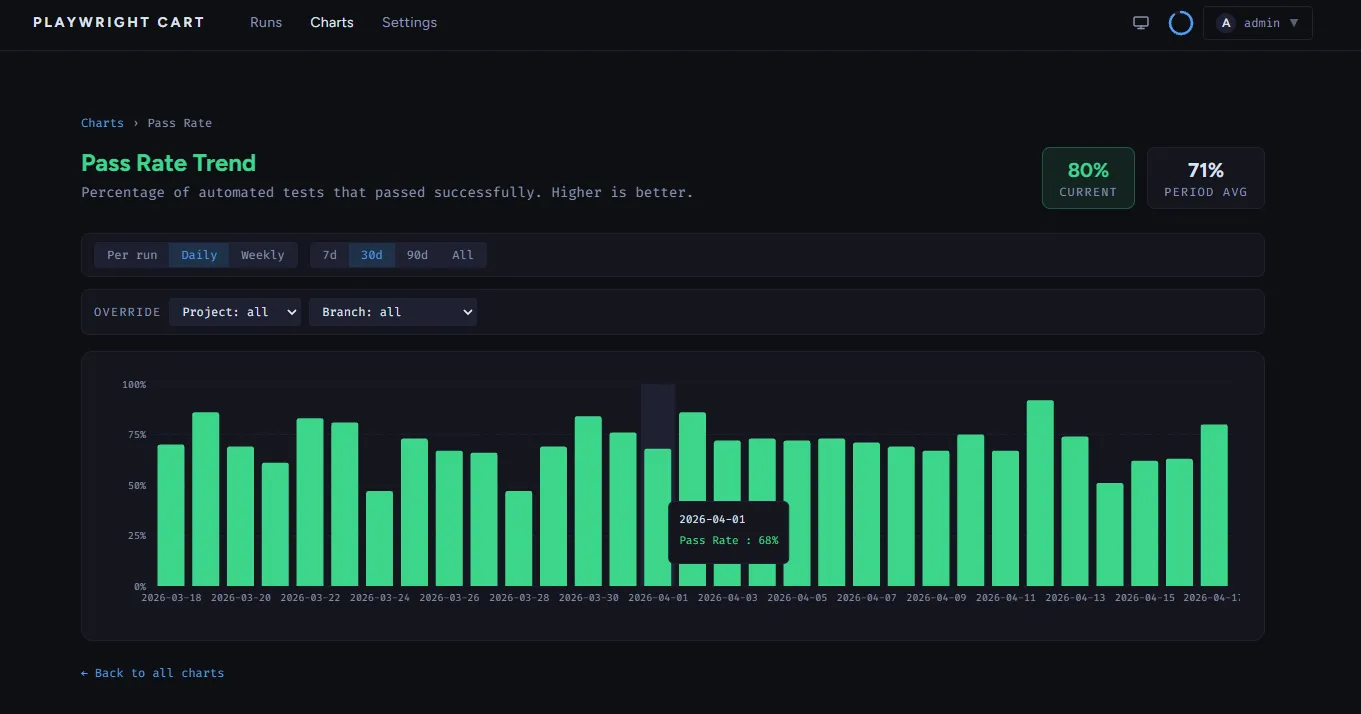
Task: Go to the Runs page
Action: (266, 22)
